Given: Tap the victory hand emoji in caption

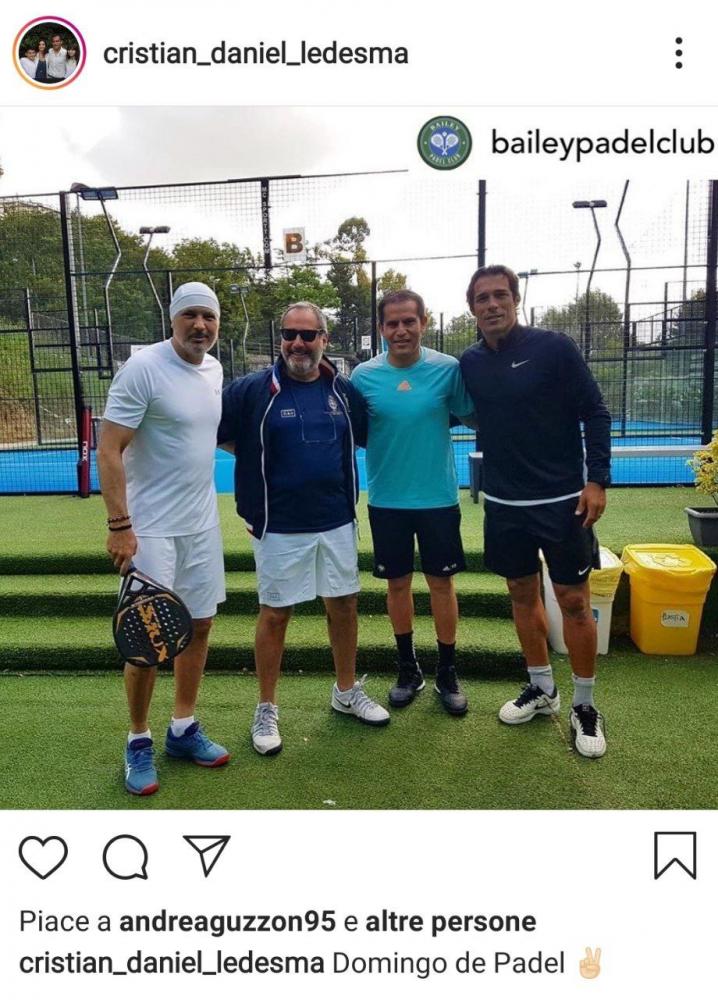Looking at the screenshot, I should coord(588,963).
